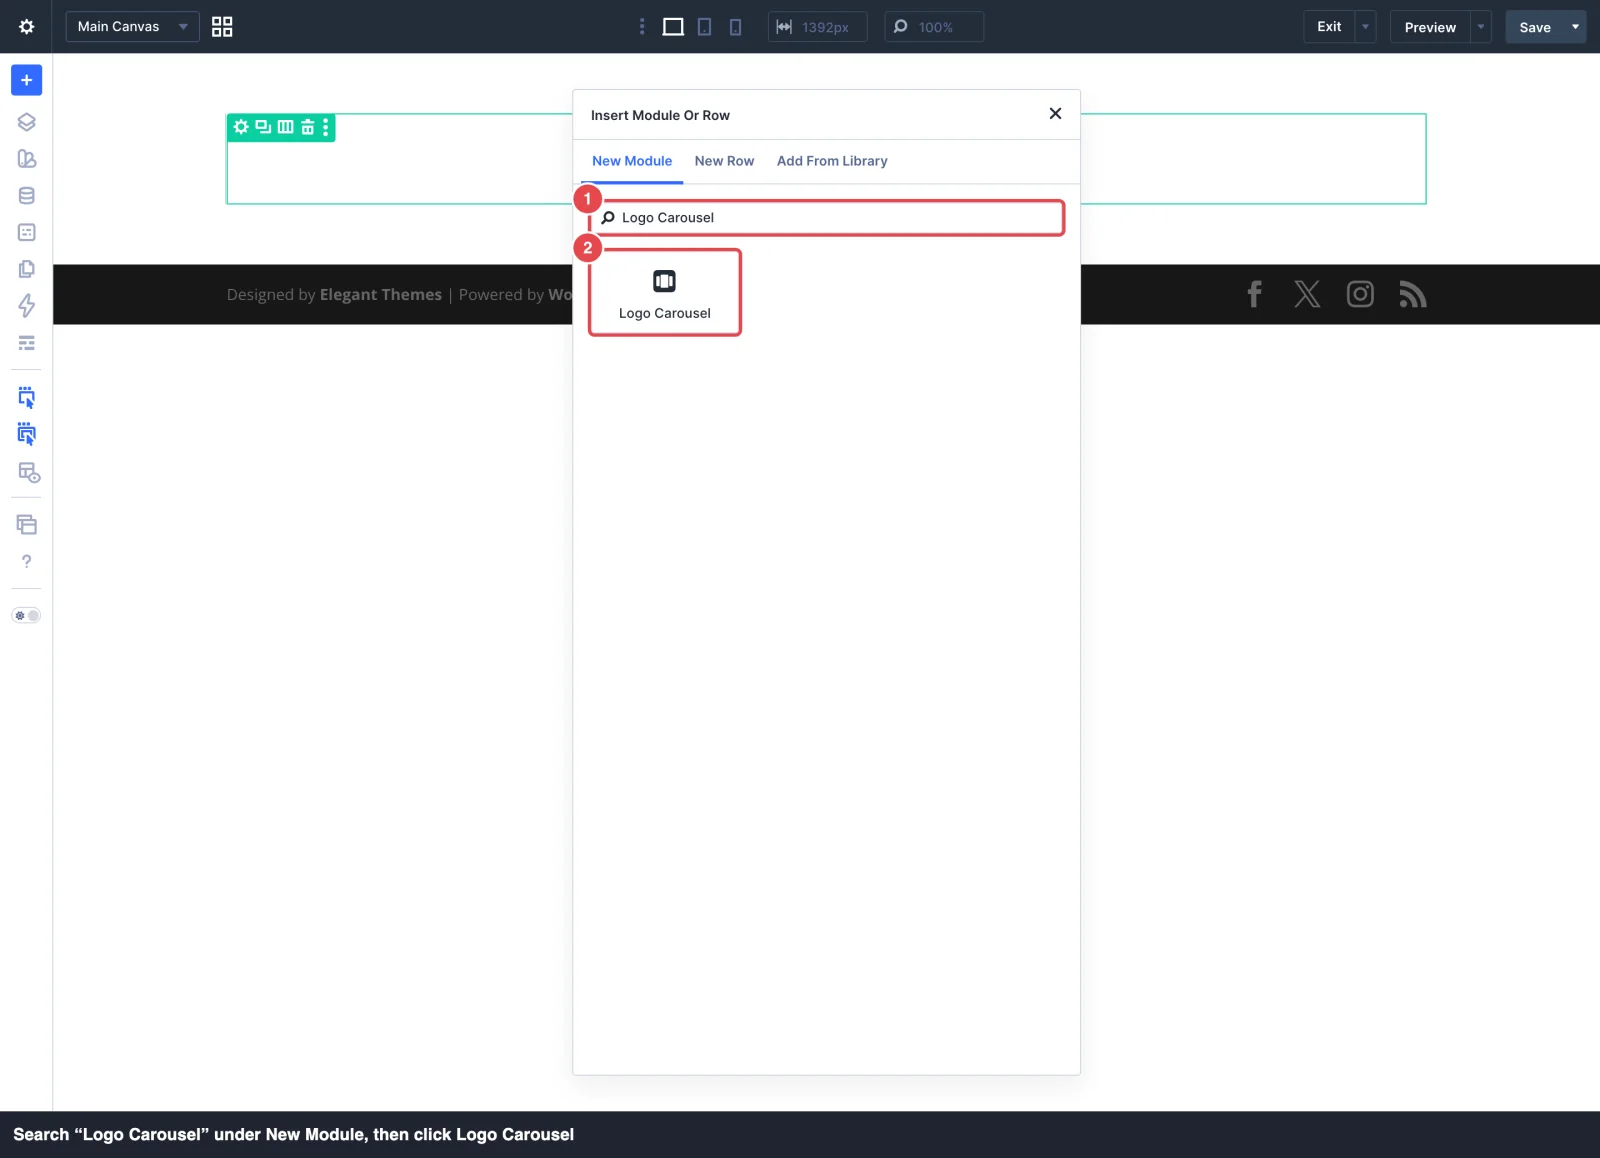The height and width of the screenshot is (1158, 1600).
Task: Close the Insert Module Or Row dialog
Action: coord(1055,114)
